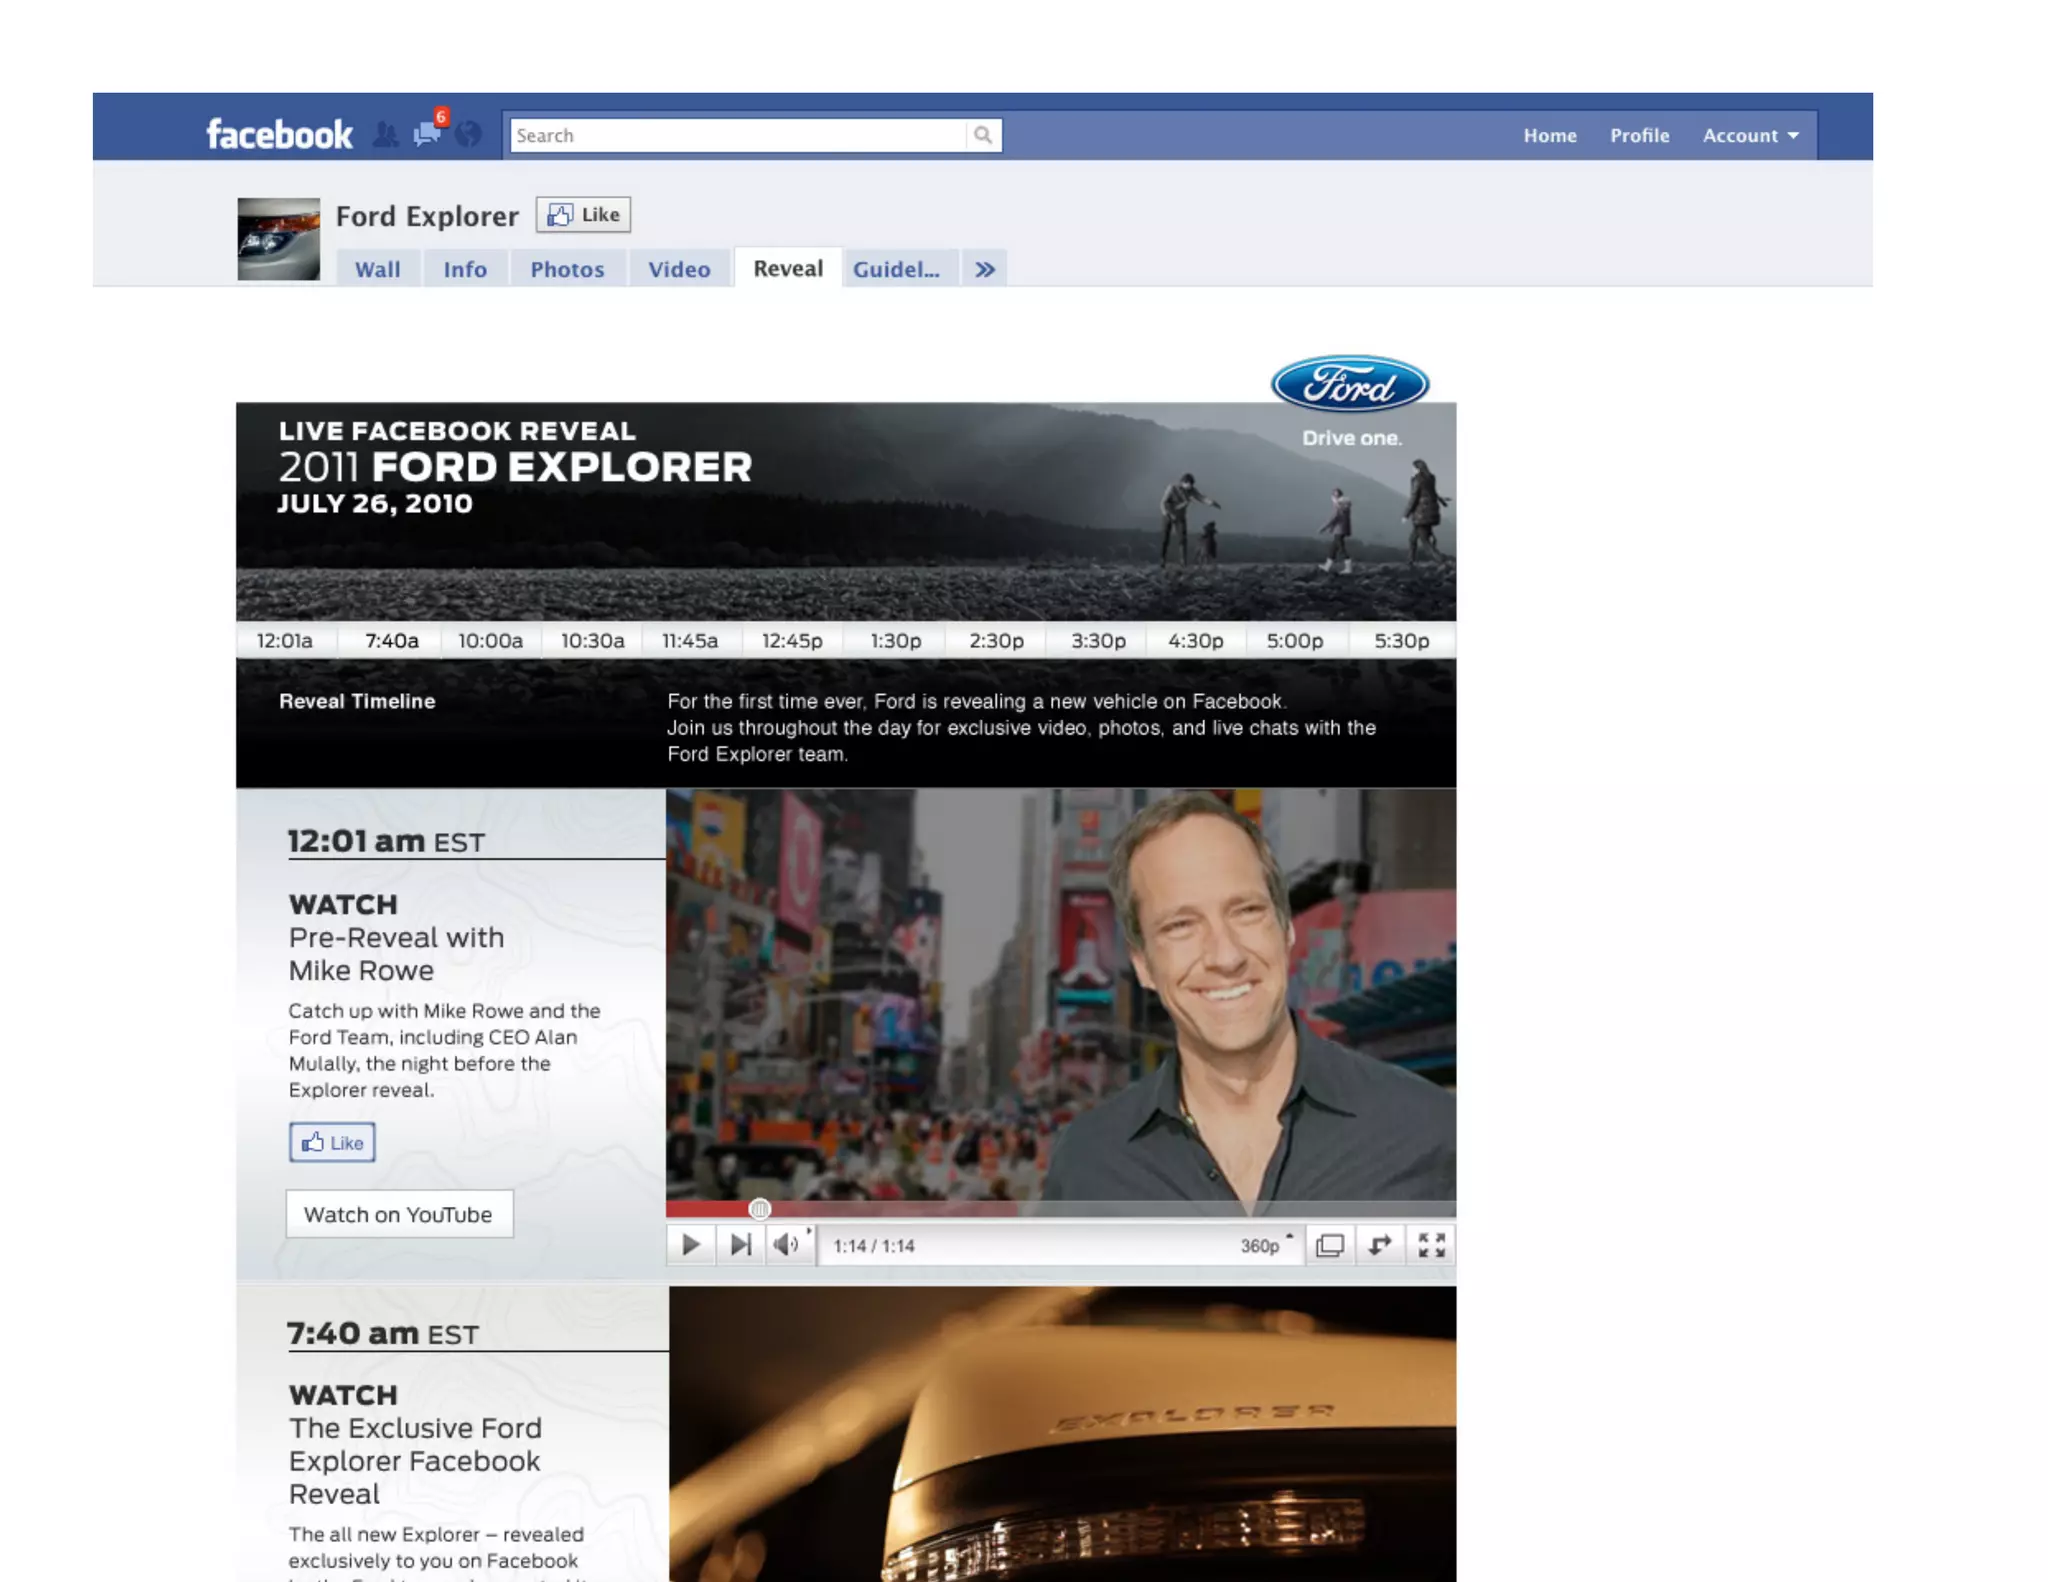The width and height of the screenshot is (2048, 1582).
Task: Open the notifications globe icon
Action: pos(468,135)
